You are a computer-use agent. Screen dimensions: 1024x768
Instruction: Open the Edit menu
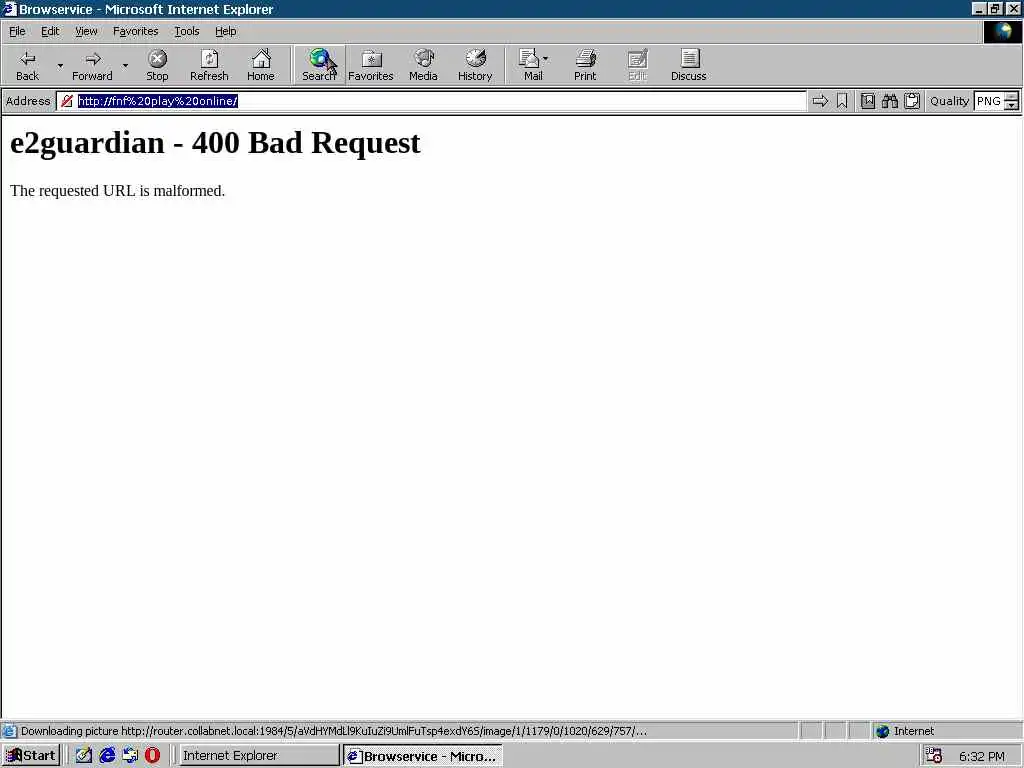click(50, 31)
